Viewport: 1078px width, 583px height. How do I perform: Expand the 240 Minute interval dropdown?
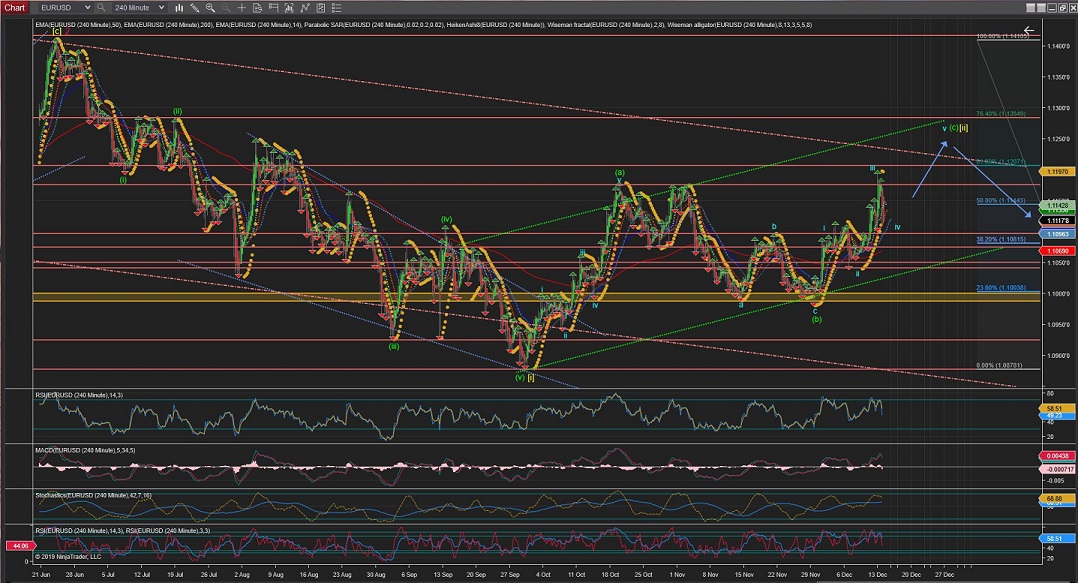(161, 8)
